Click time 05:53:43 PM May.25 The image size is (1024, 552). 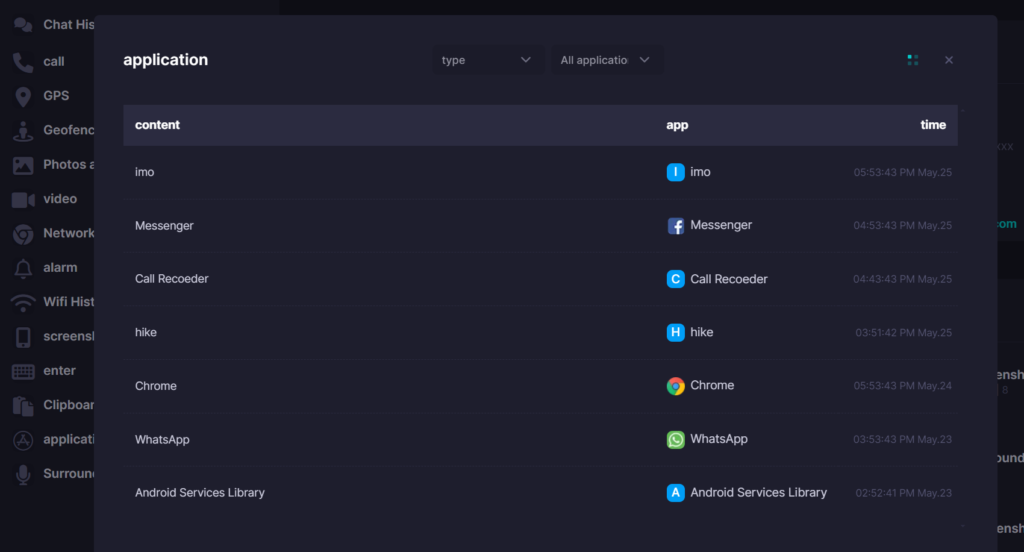click(x=903, y=172)
